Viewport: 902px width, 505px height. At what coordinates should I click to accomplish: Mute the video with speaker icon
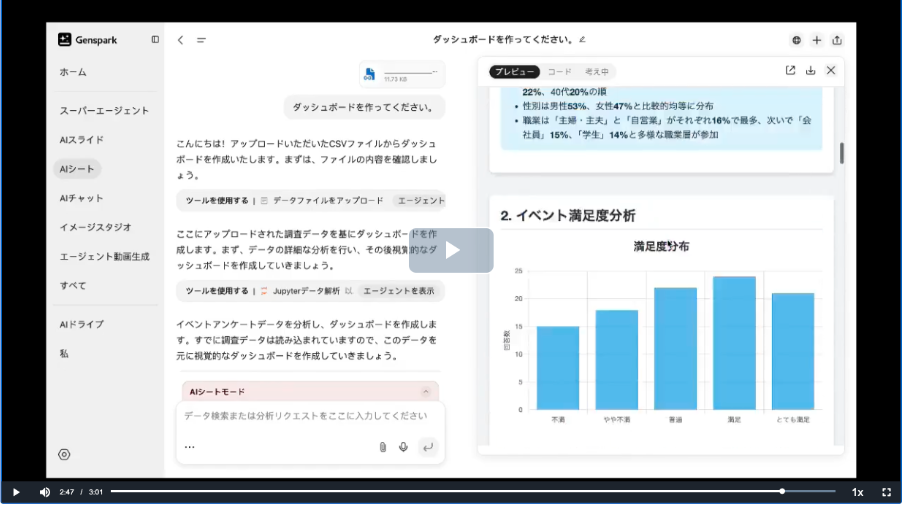pos(44,492)
